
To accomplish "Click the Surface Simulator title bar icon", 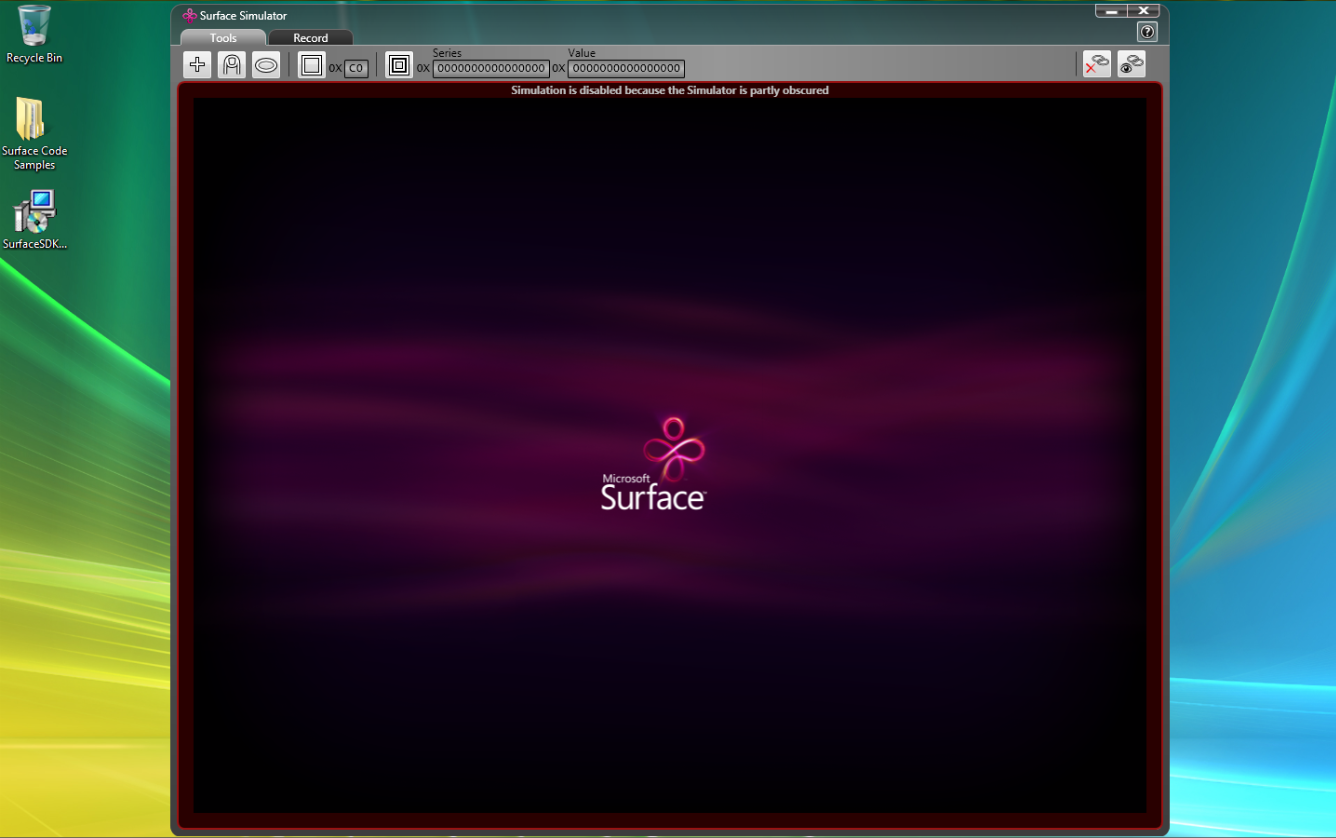I will pyautogui.click(x=189, y=16).
